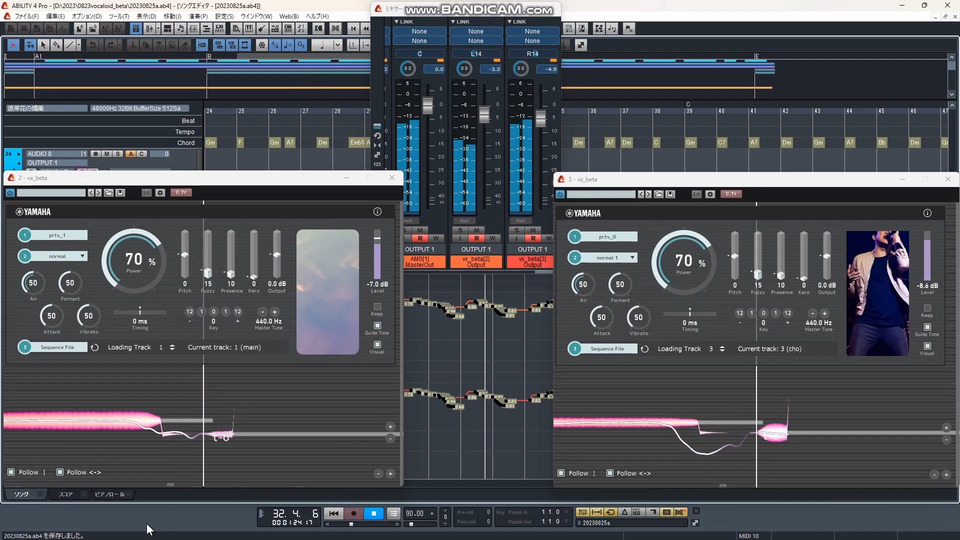960x540 pixels.
Task: Select the line draw tool
Action: [70, 45]
